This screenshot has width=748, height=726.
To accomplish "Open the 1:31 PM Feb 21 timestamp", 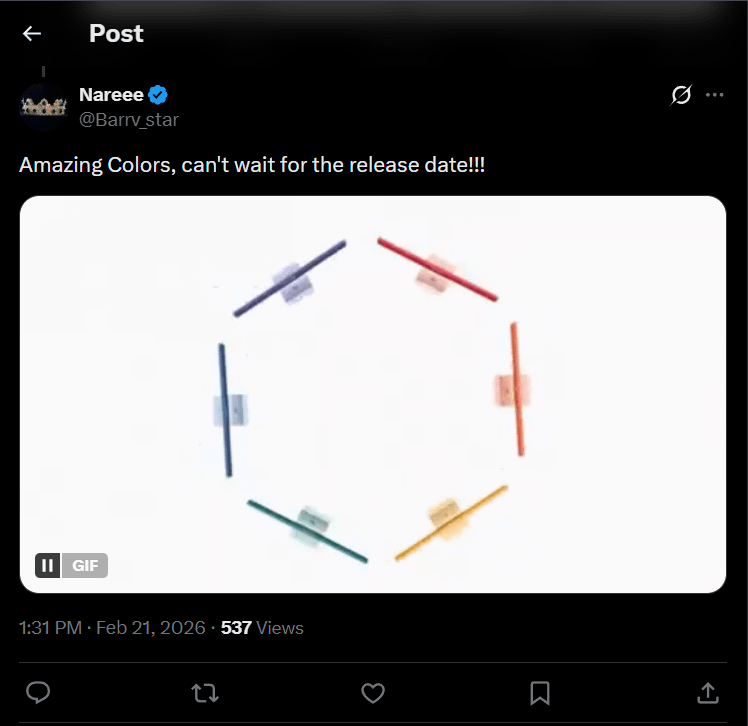I will [111, 628].
